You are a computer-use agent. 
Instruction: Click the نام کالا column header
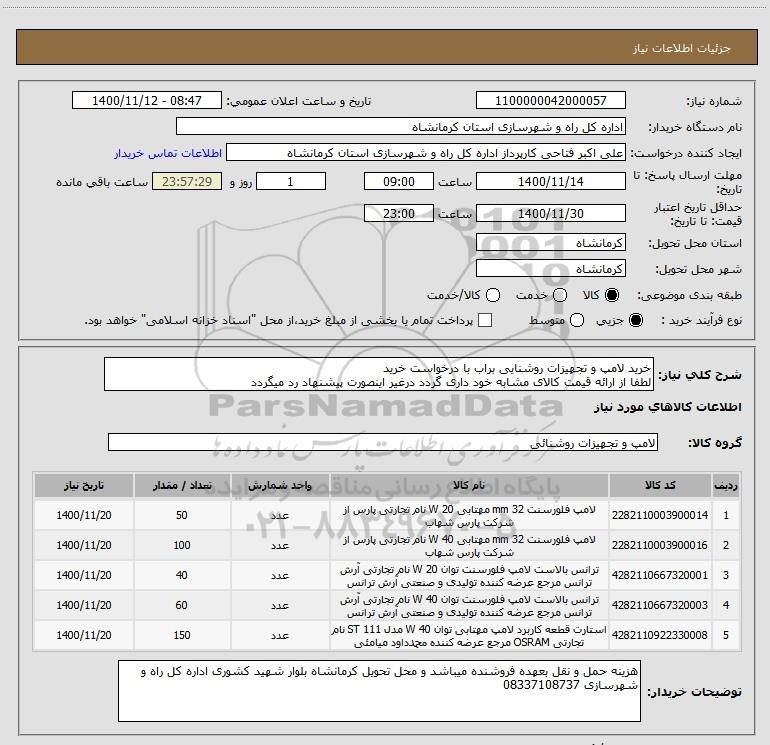(x=469, y=486)
